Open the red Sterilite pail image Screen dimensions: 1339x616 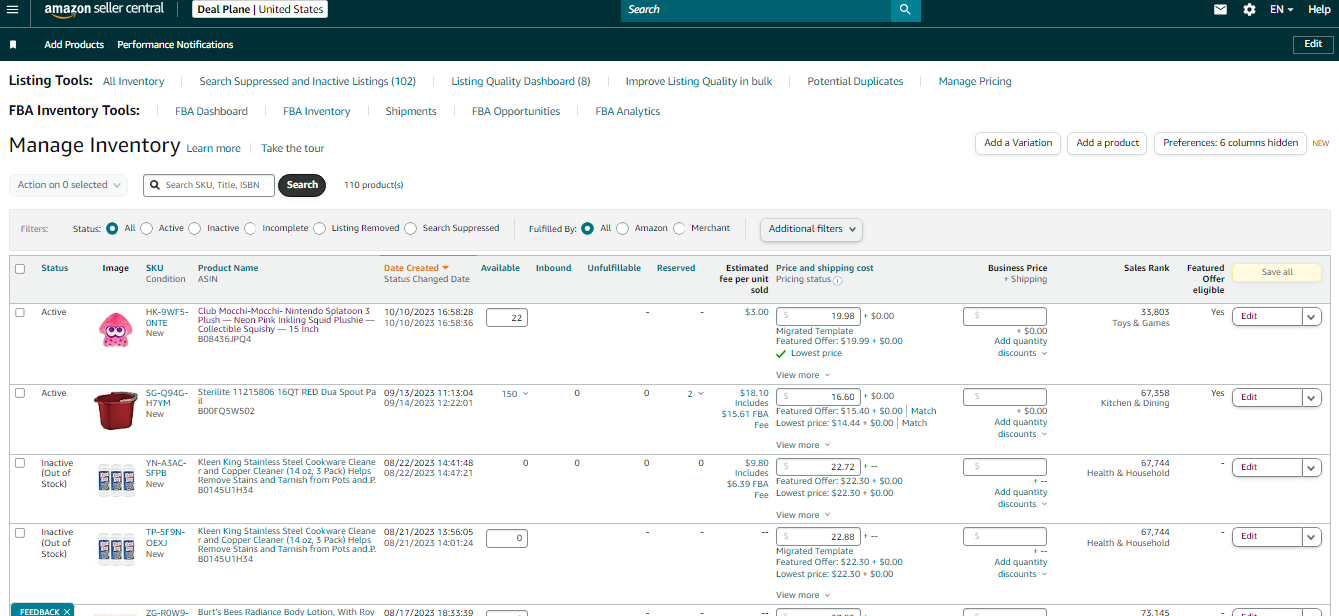[115, 410]
